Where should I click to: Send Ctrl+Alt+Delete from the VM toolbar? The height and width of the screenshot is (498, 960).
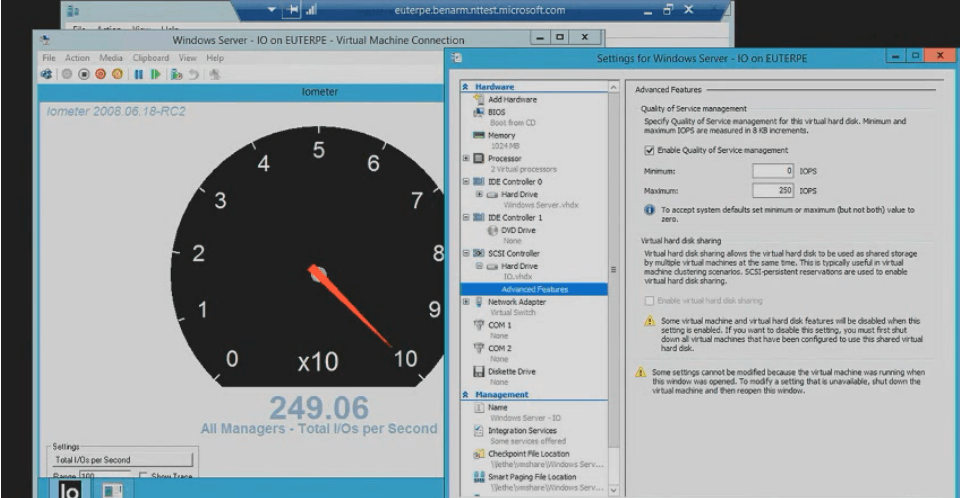(47, 74)
